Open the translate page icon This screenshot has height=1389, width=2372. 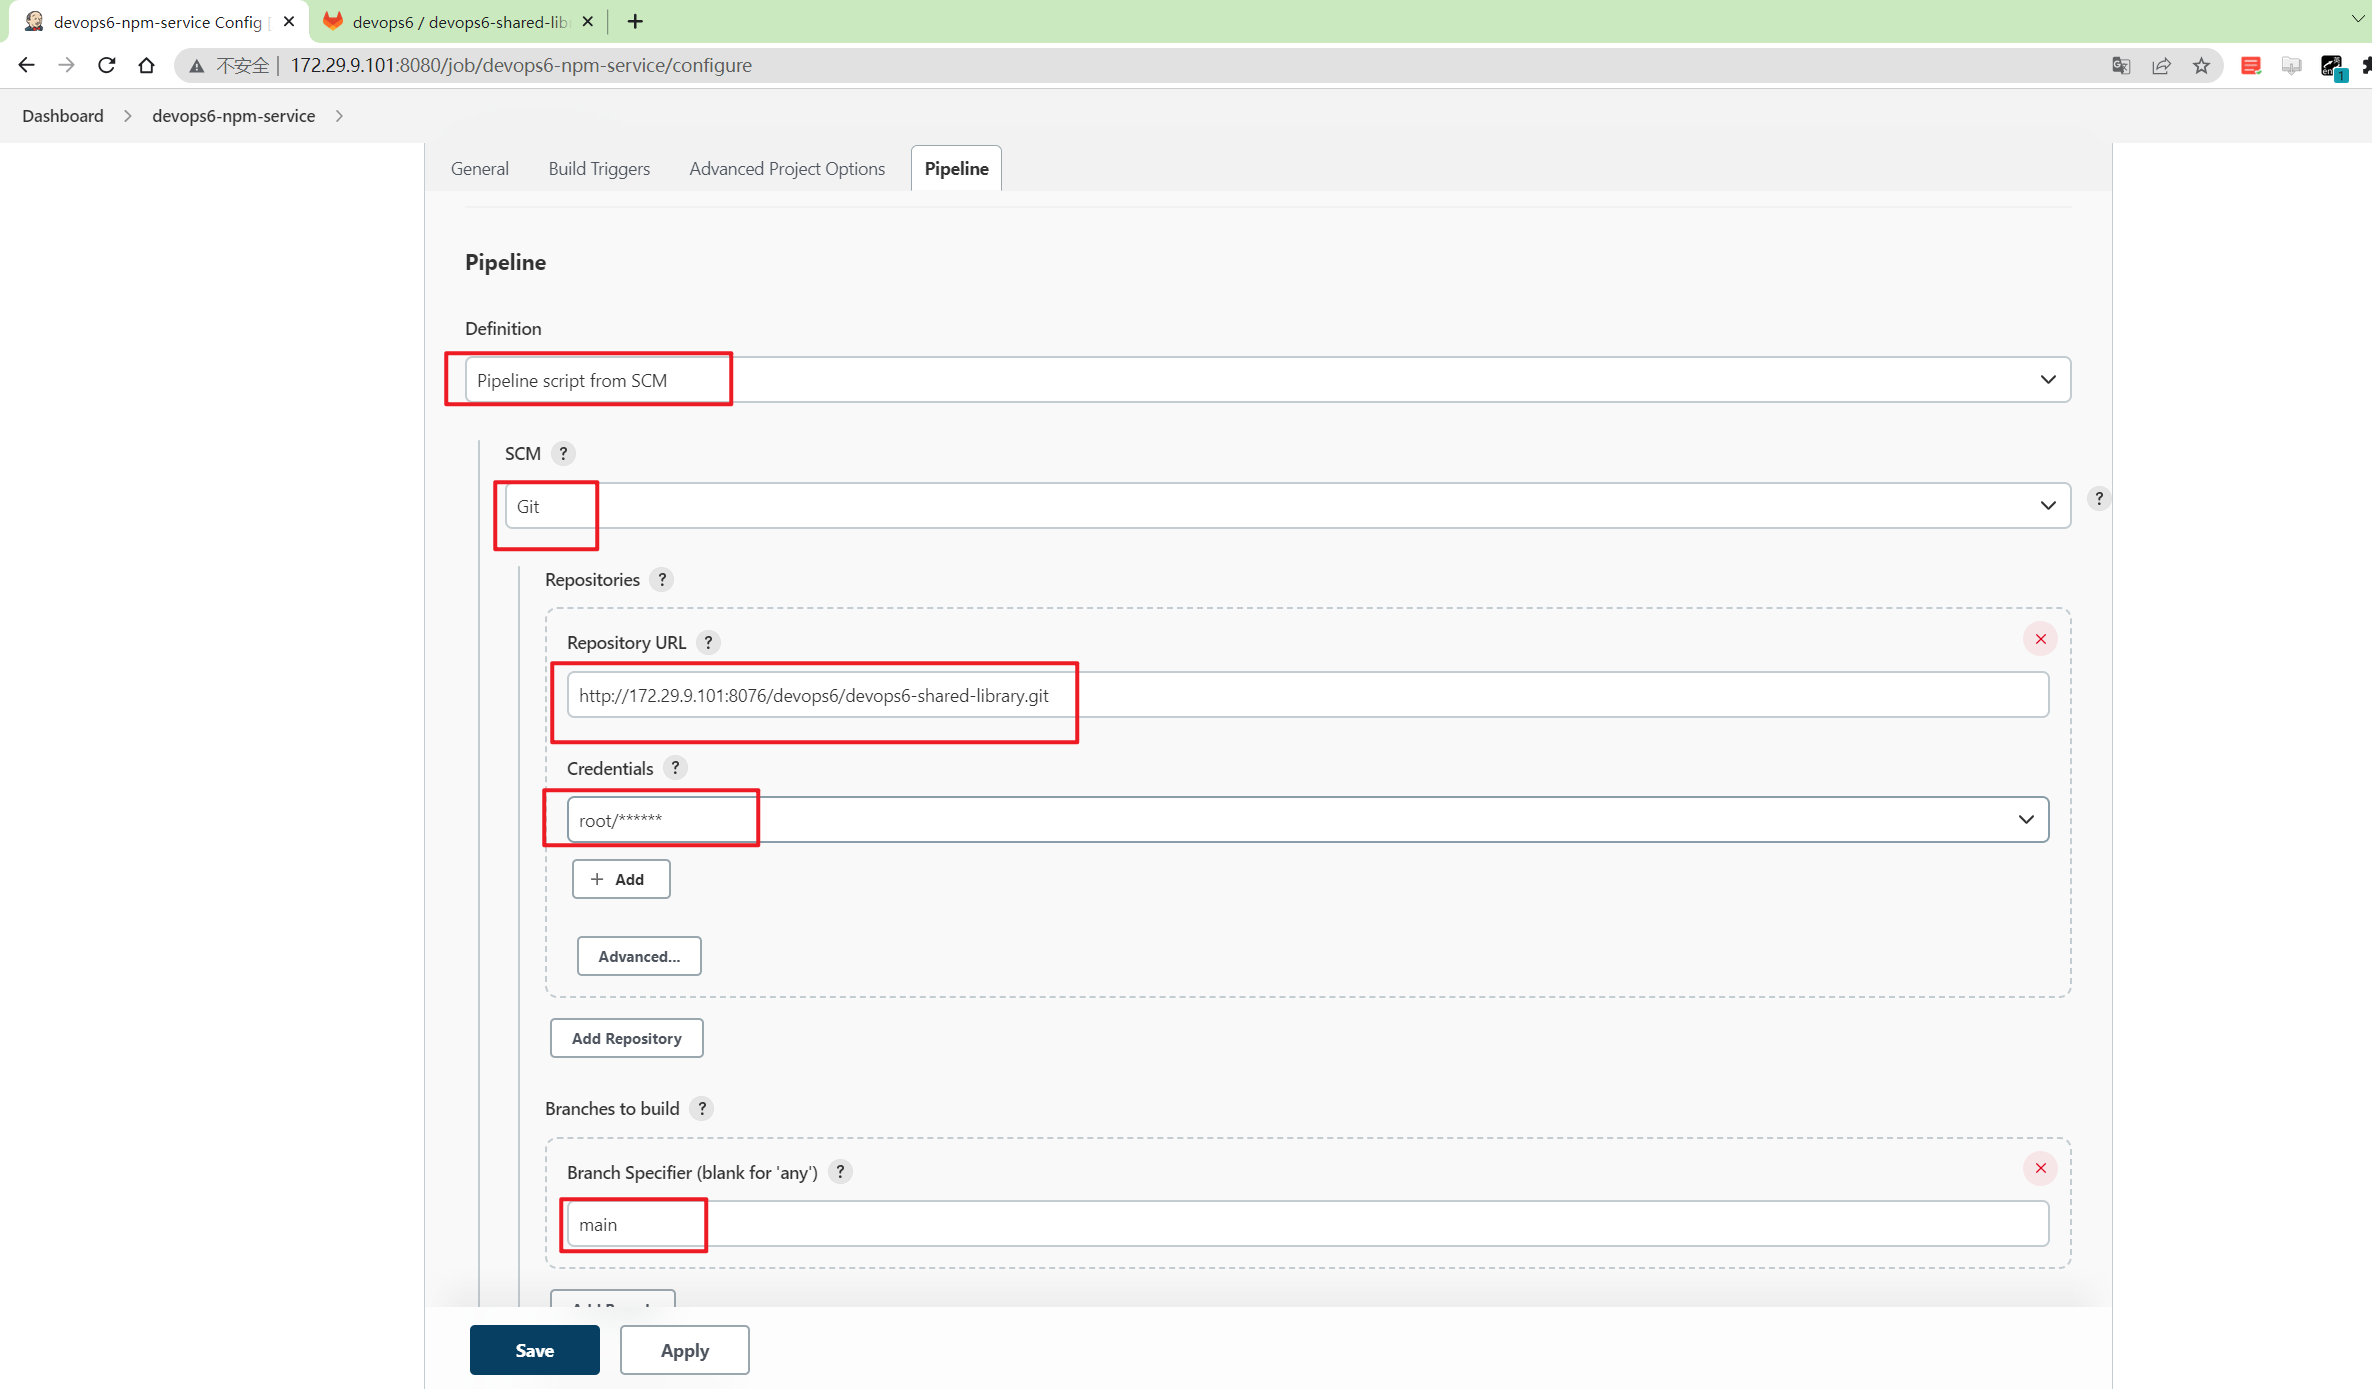coord(2121,65)
